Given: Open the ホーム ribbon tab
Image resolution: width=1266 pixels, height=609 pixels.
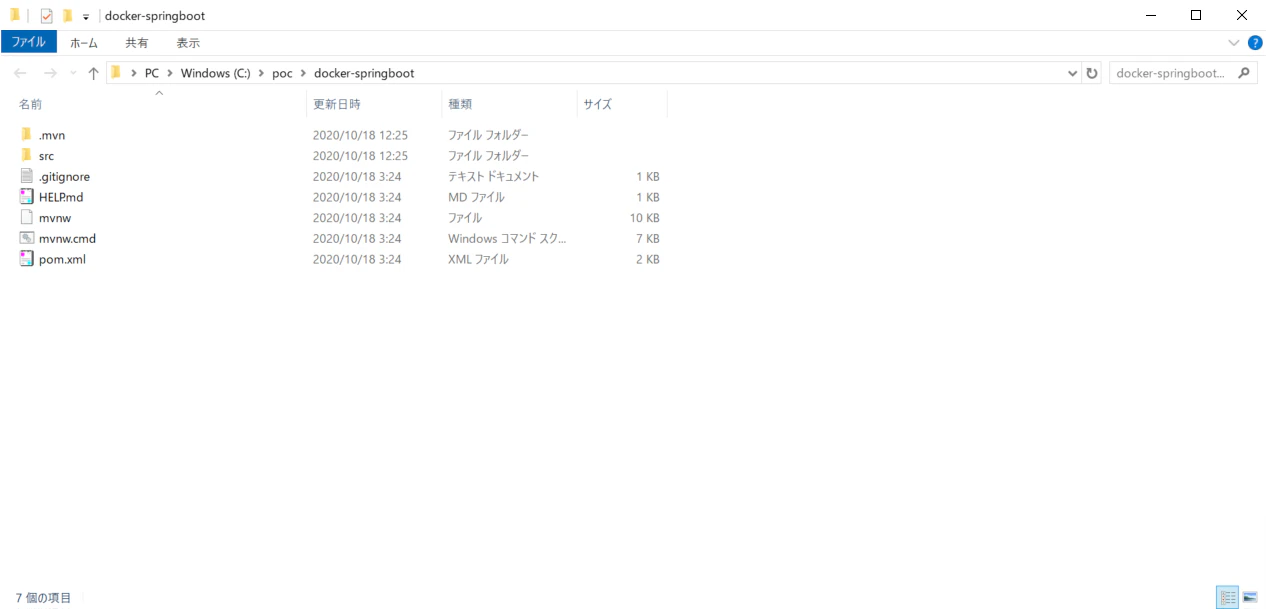Looking at the screenshot, I should tap(84, 43).
